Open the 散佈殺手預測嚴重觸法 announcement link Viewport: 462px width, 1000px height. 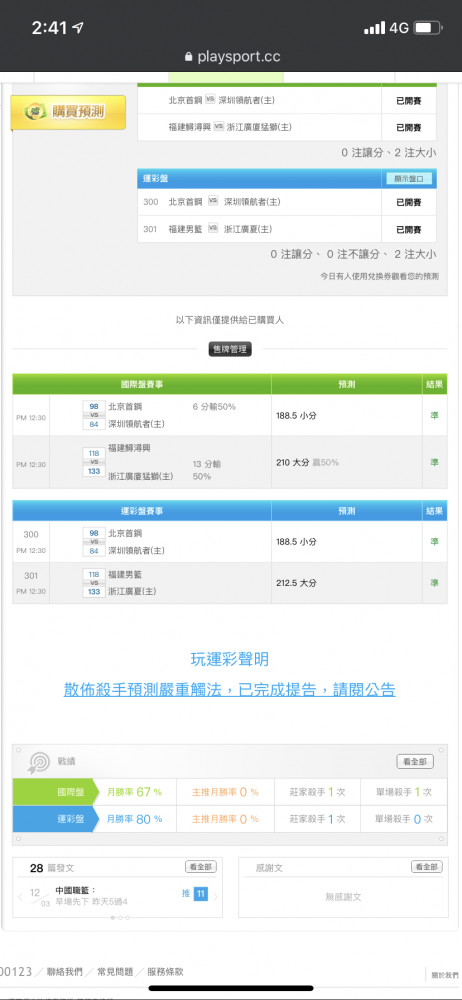[230, 689]
